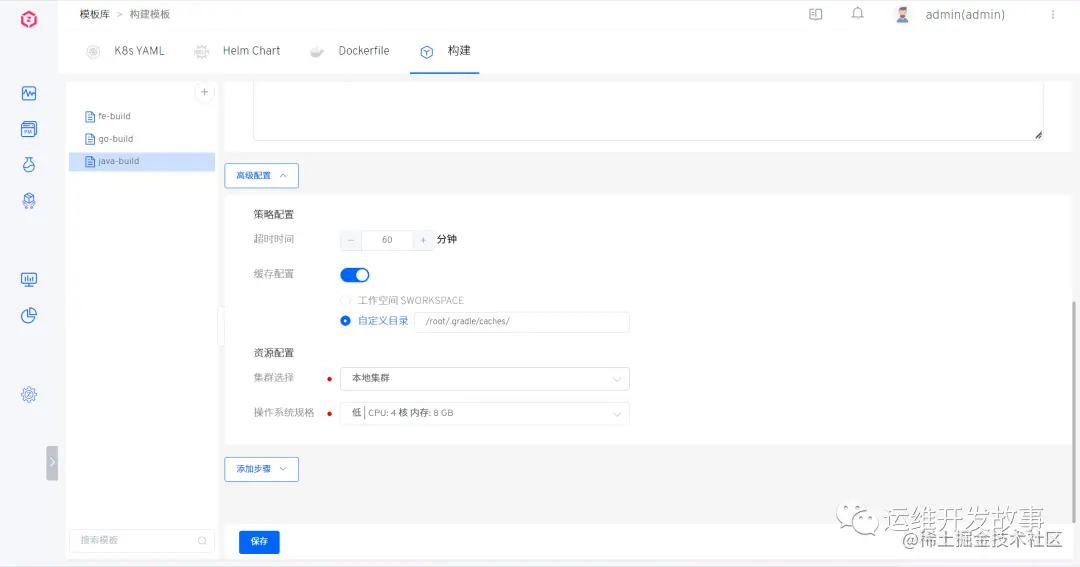Click the timeout value field showing 60
Viewport: 1080px width, 567px height.
387,240
